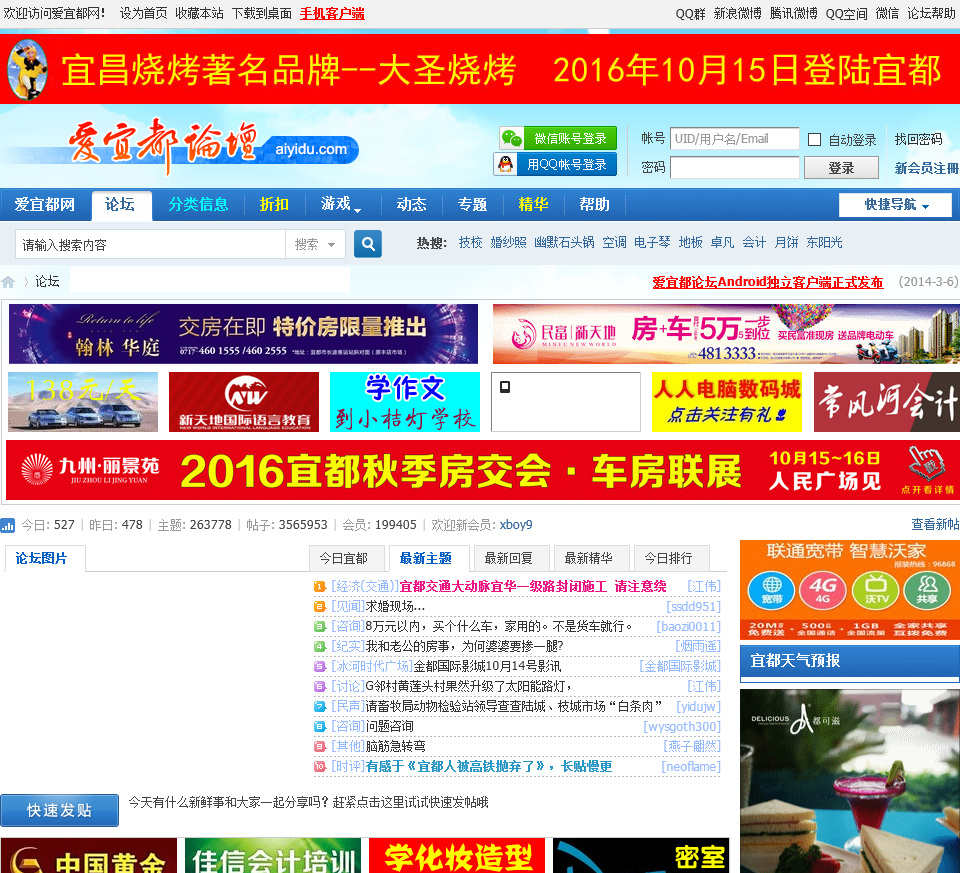The image size is (960, 873).
Task: Click the 爱宜都论坛 site logo
Action: 213,146
